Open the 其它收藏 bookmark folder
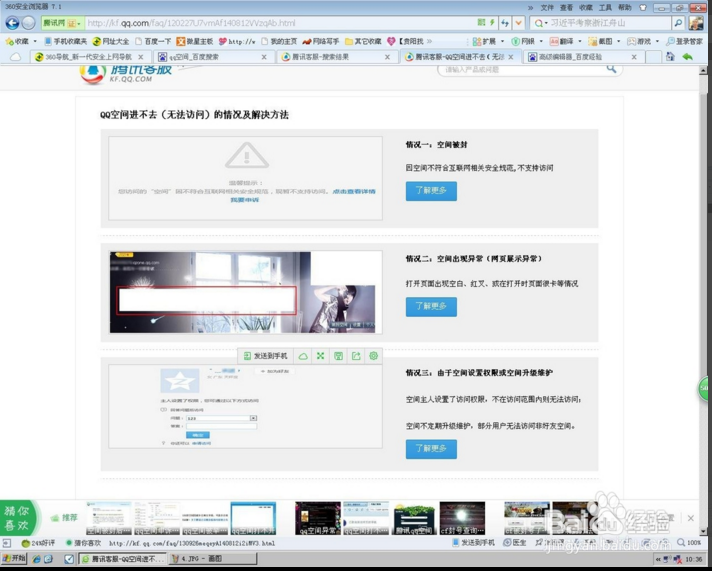 pos(363,41)
